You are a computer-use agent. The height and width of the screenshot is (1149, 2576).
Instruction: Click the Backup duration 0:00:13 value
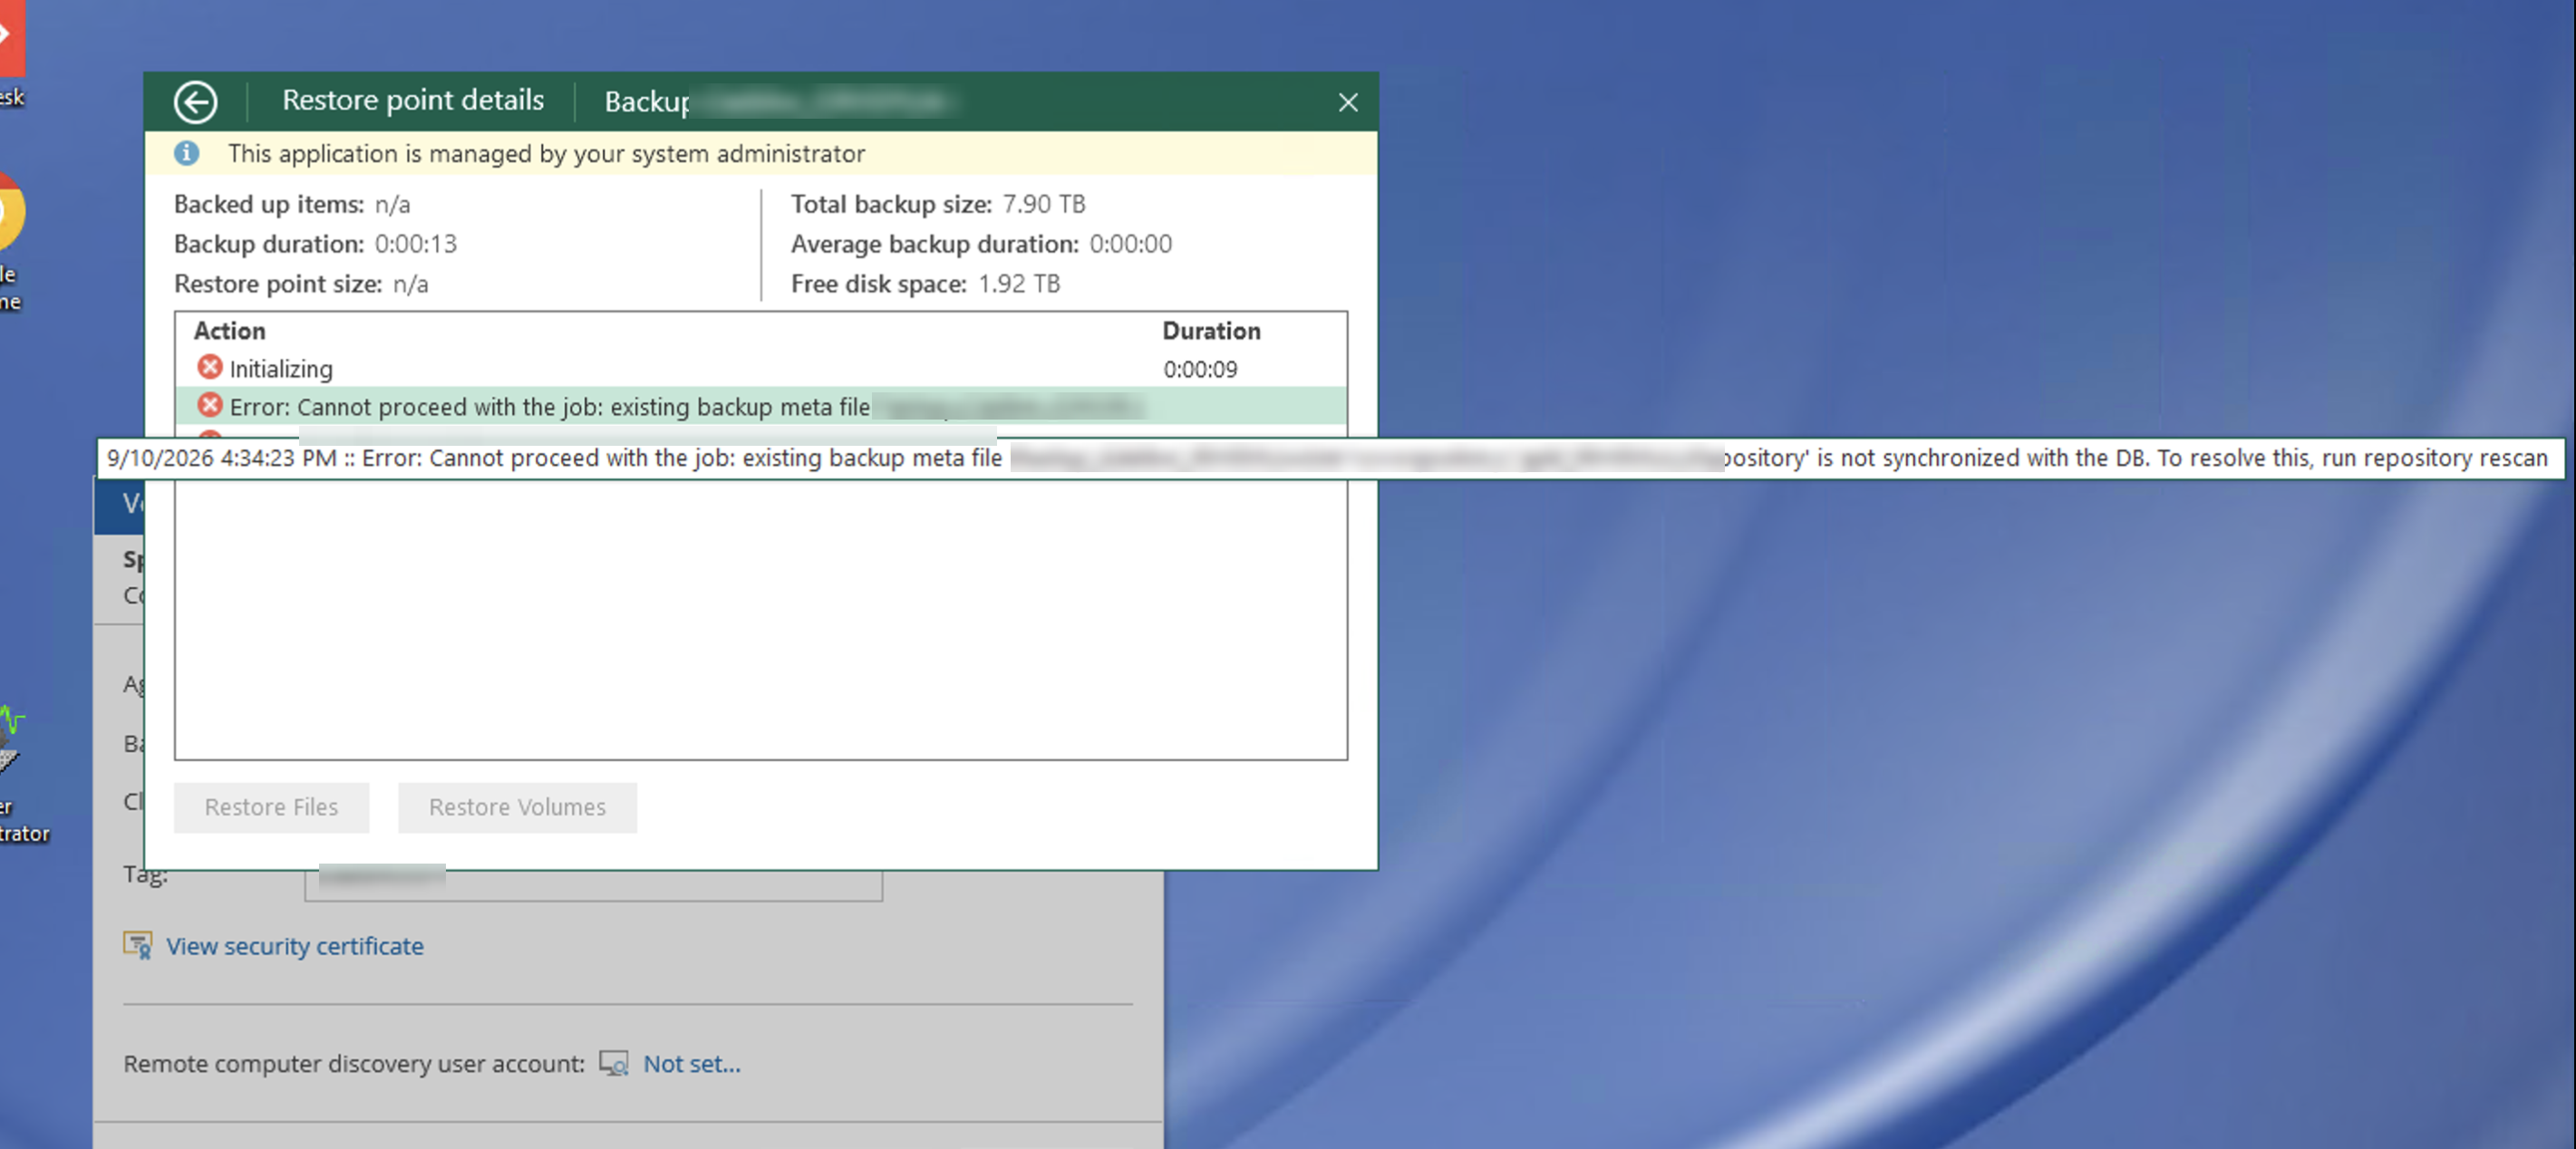point(416,244)
